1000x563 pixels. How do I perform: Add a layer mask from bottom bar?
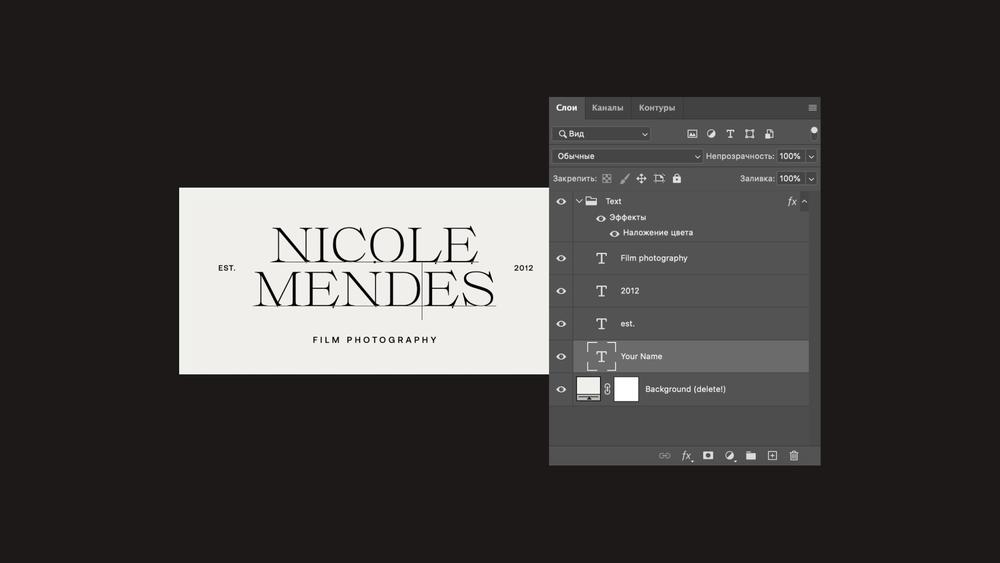point(708,456)
